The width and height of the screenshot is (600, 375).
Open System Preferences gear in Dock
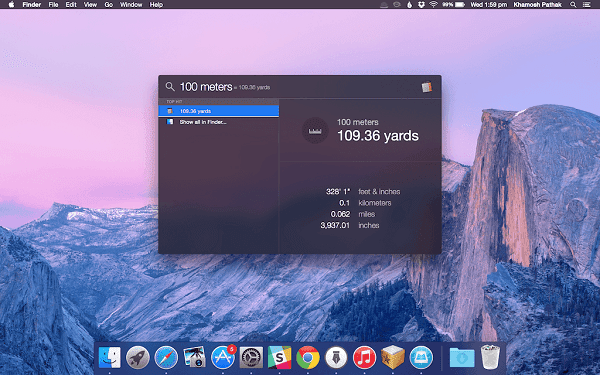coord(251,358)
